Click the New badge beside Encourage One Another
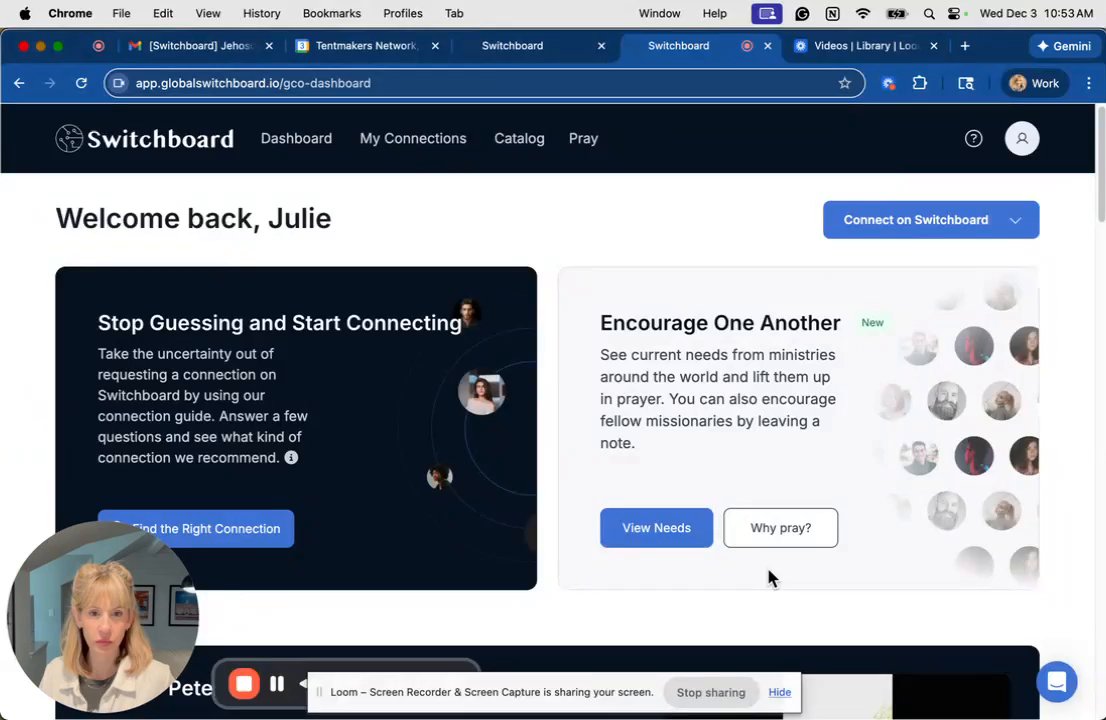Viewport: 1106px width, 720px height. click(872, 322)
